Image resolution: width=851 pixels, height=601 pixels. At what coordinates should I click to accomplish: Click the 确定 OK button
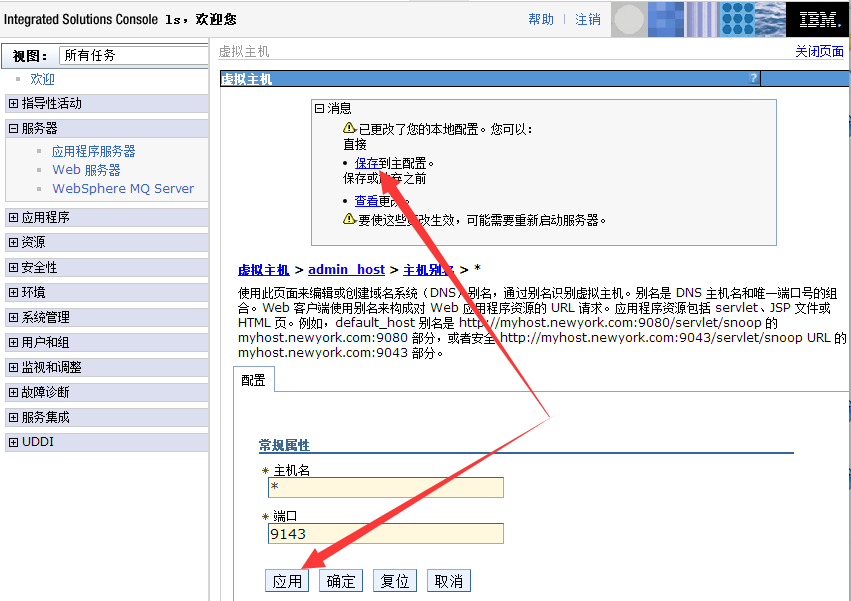341,581
